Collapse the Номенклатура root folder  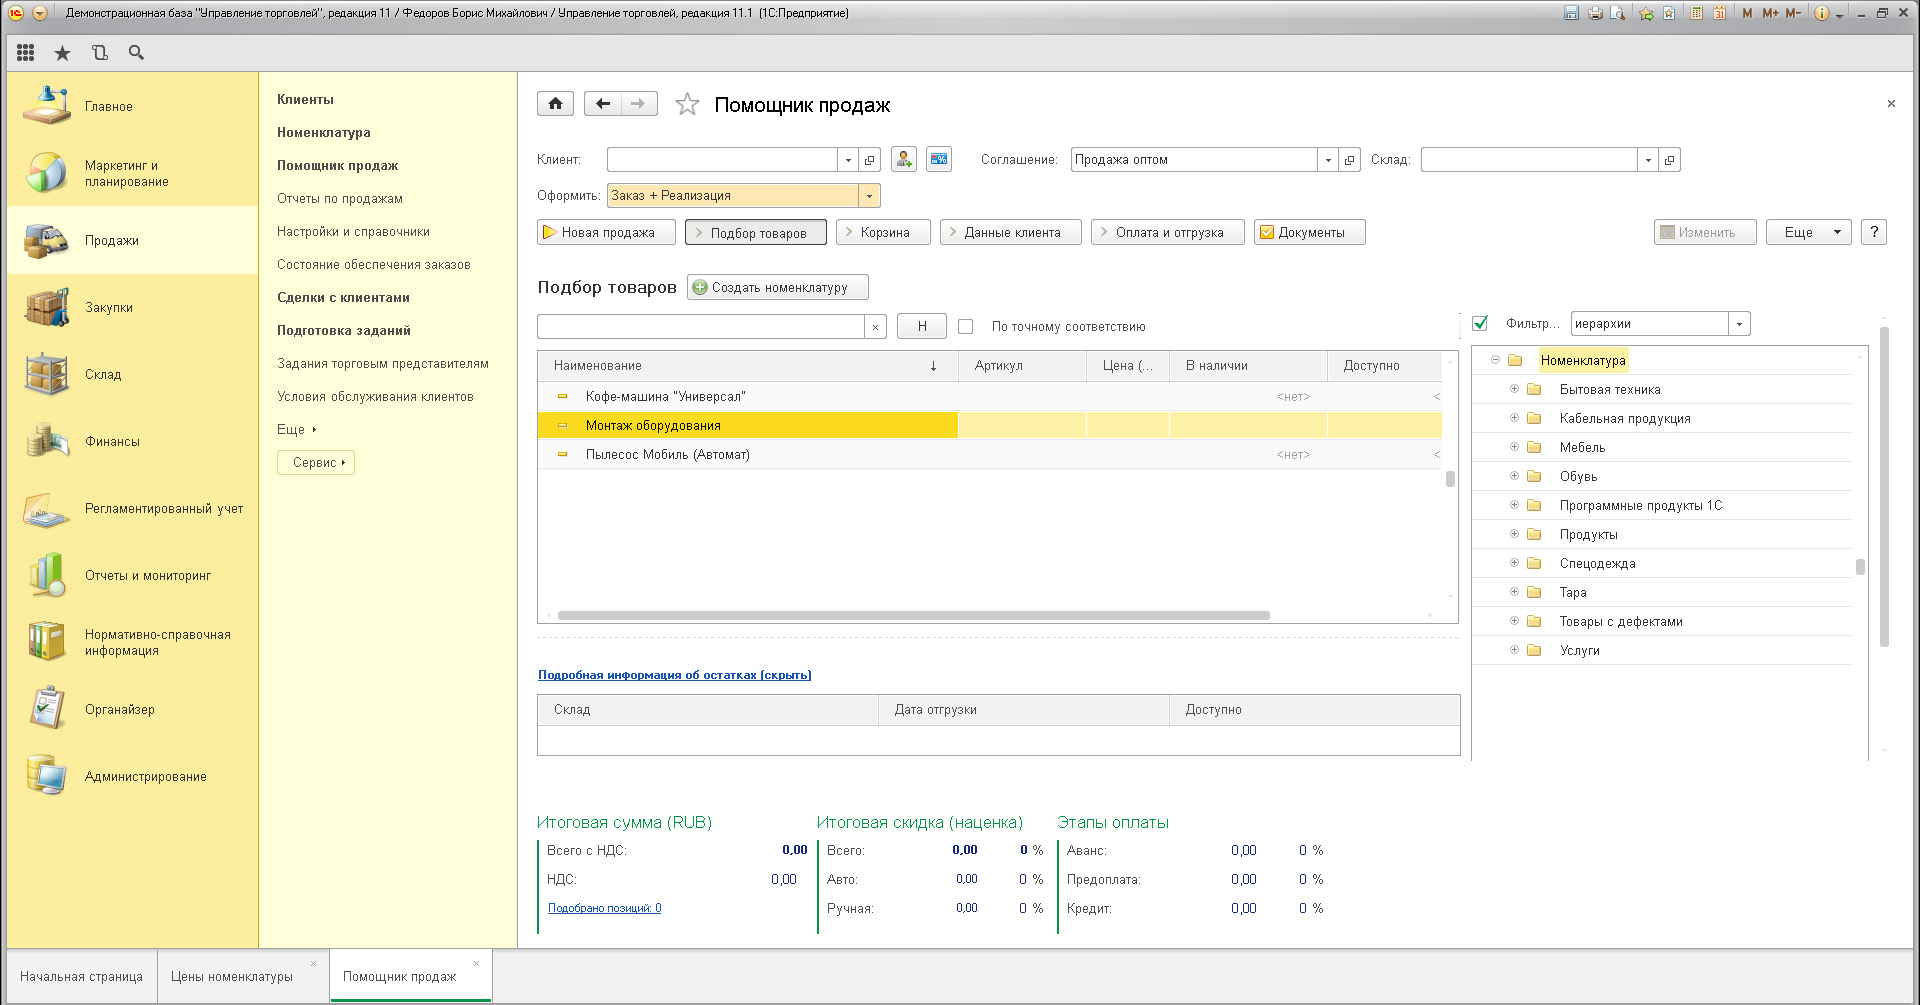pyautogui.click(x=1495, y=360)
